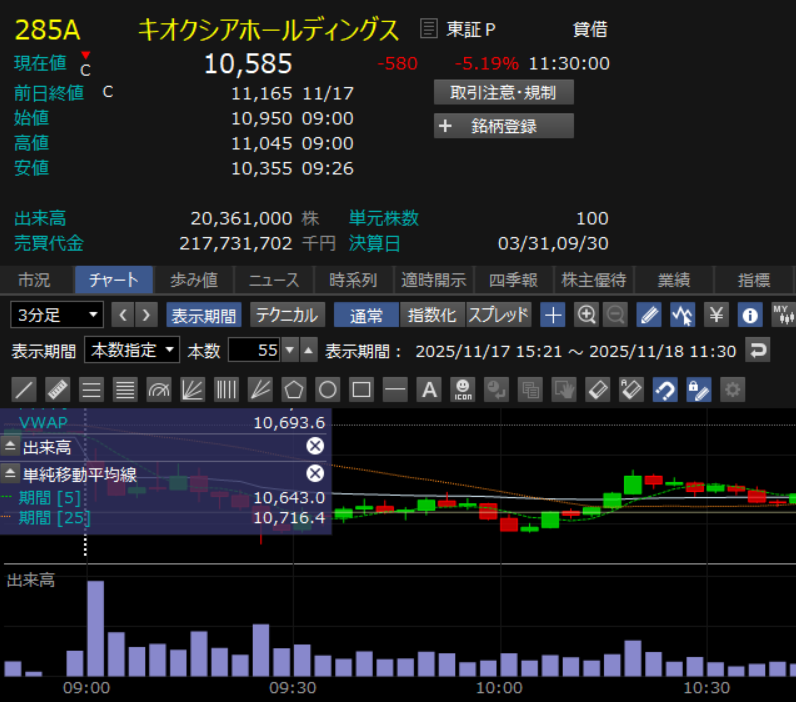
Task: Click the 取引注意・規制 button
Action: click(504, 93)
